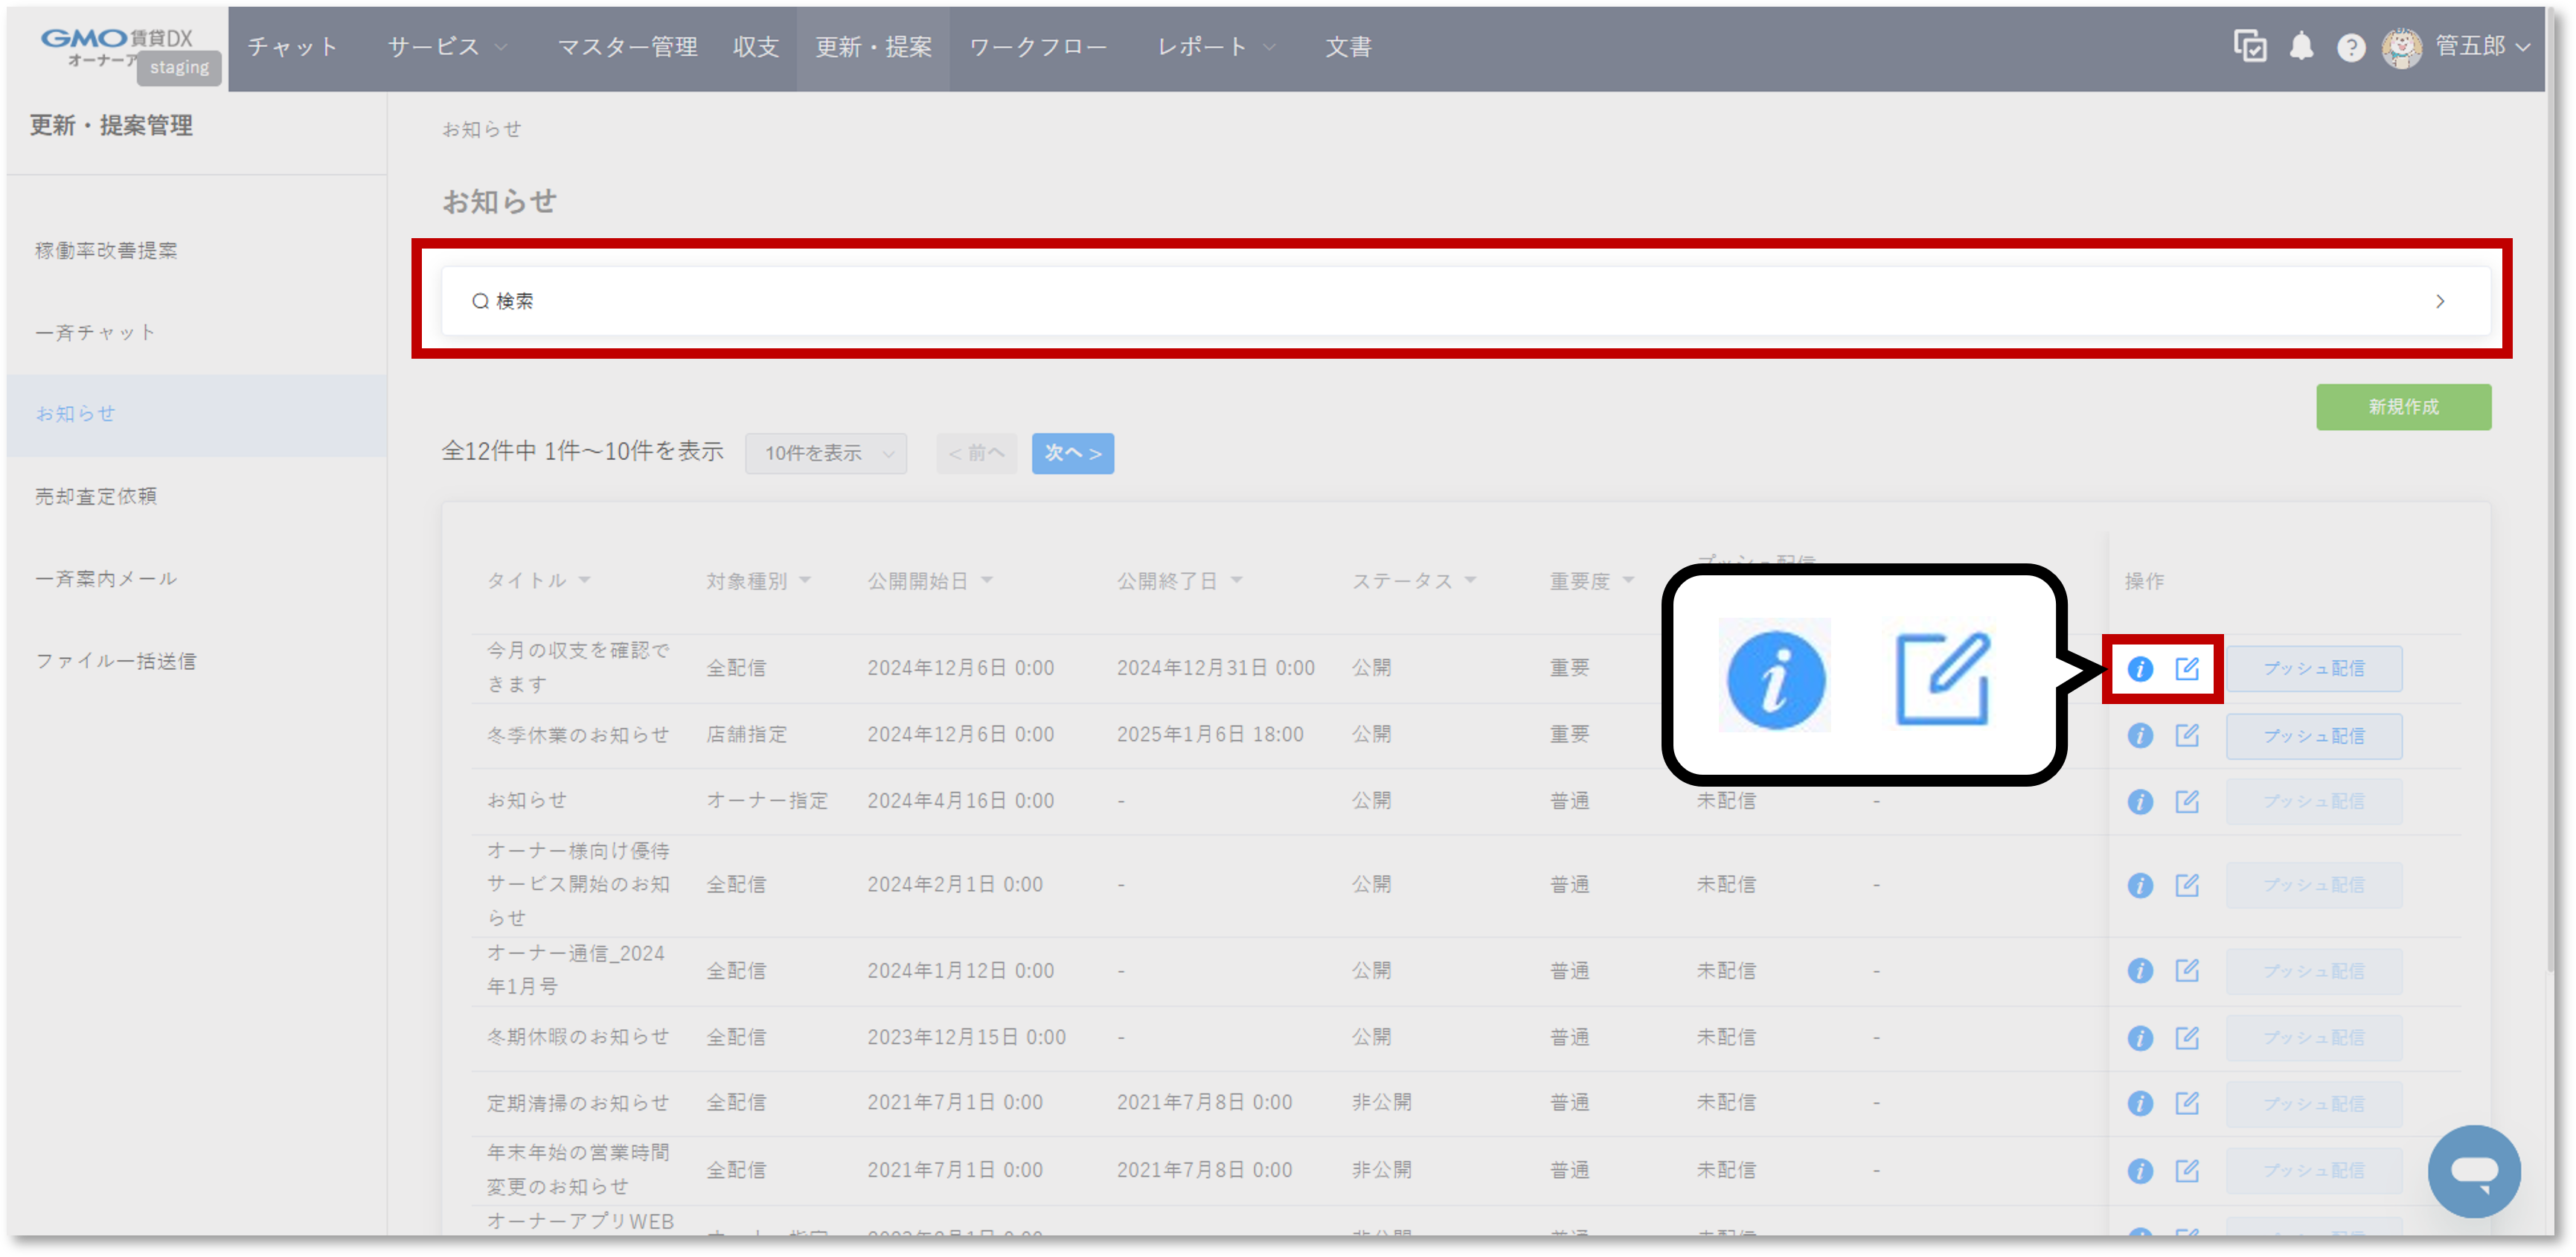Open ワークフロー in top navigation
This screenshot has width=2576, height=1257.
[1038, 47]
